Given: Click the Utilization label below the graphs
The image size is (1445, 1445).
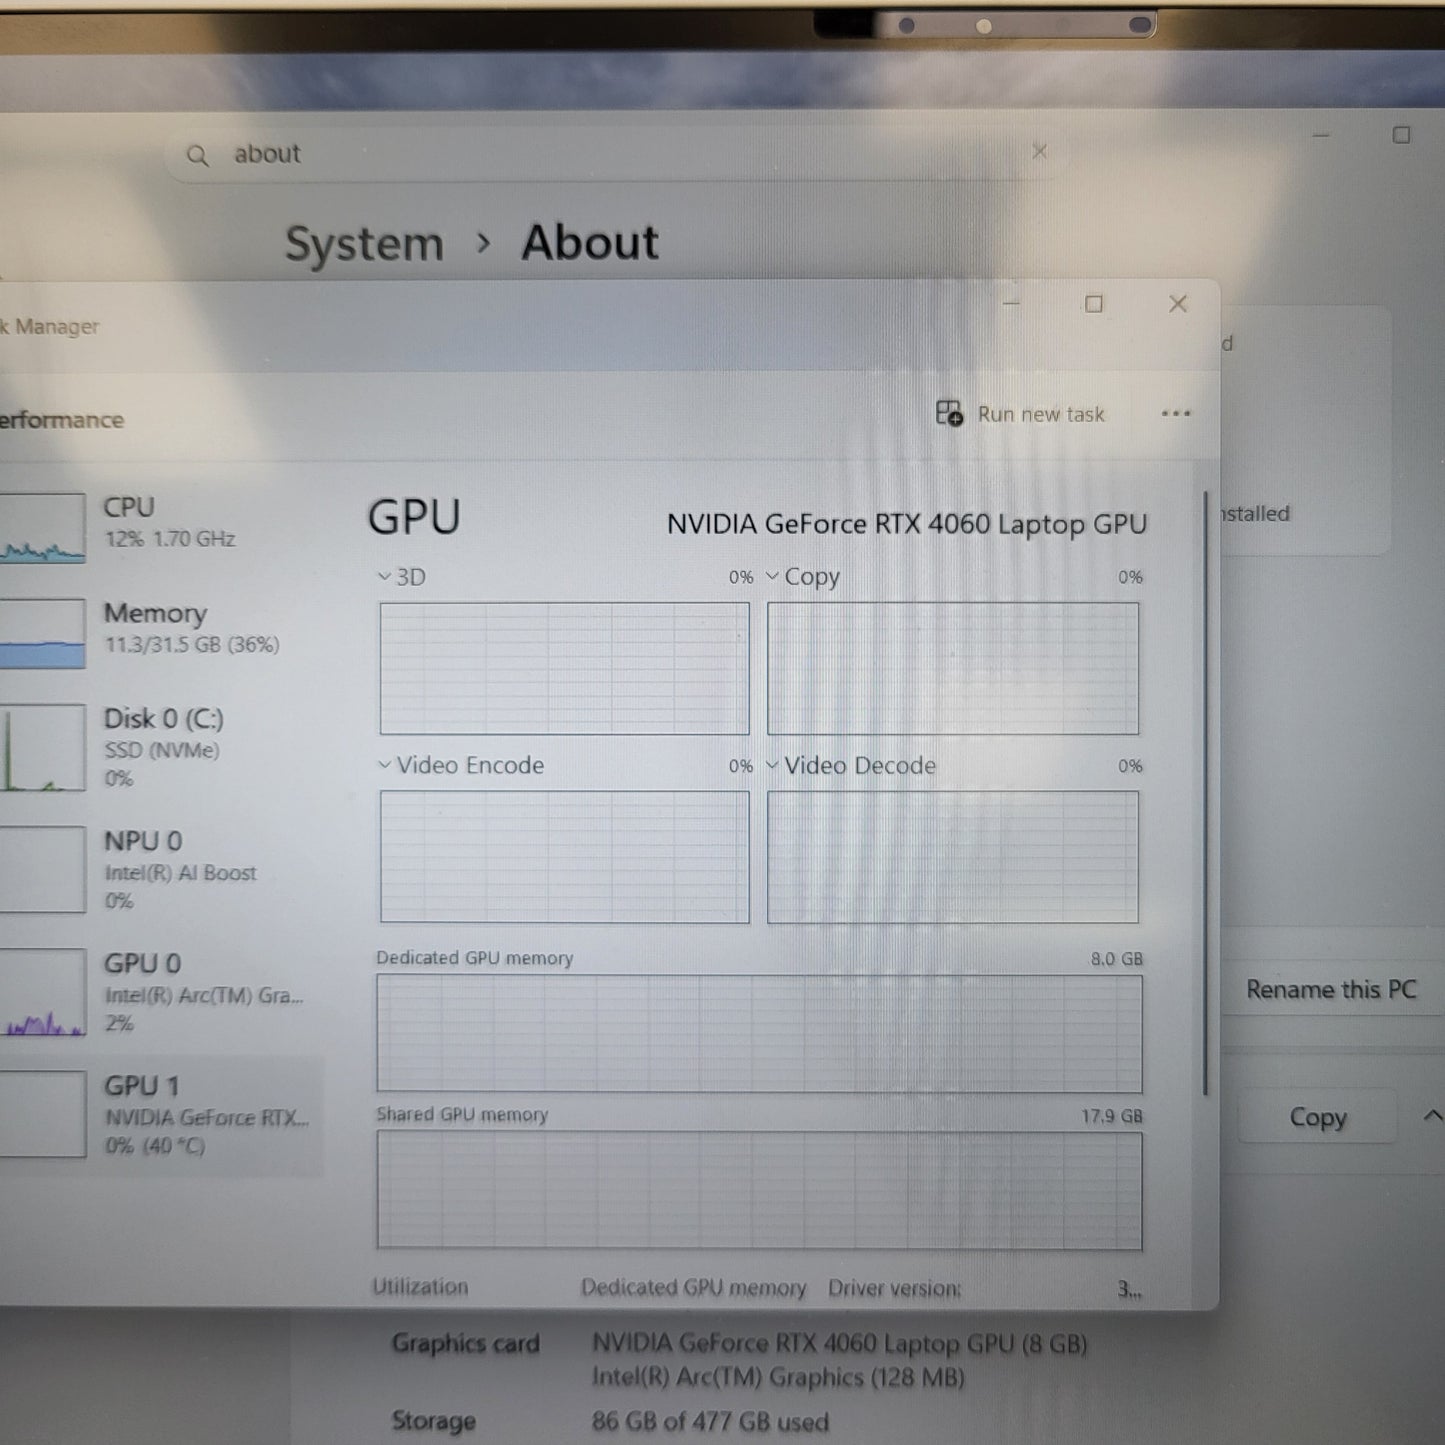Looking at the screenshot, I should 420,1287.
